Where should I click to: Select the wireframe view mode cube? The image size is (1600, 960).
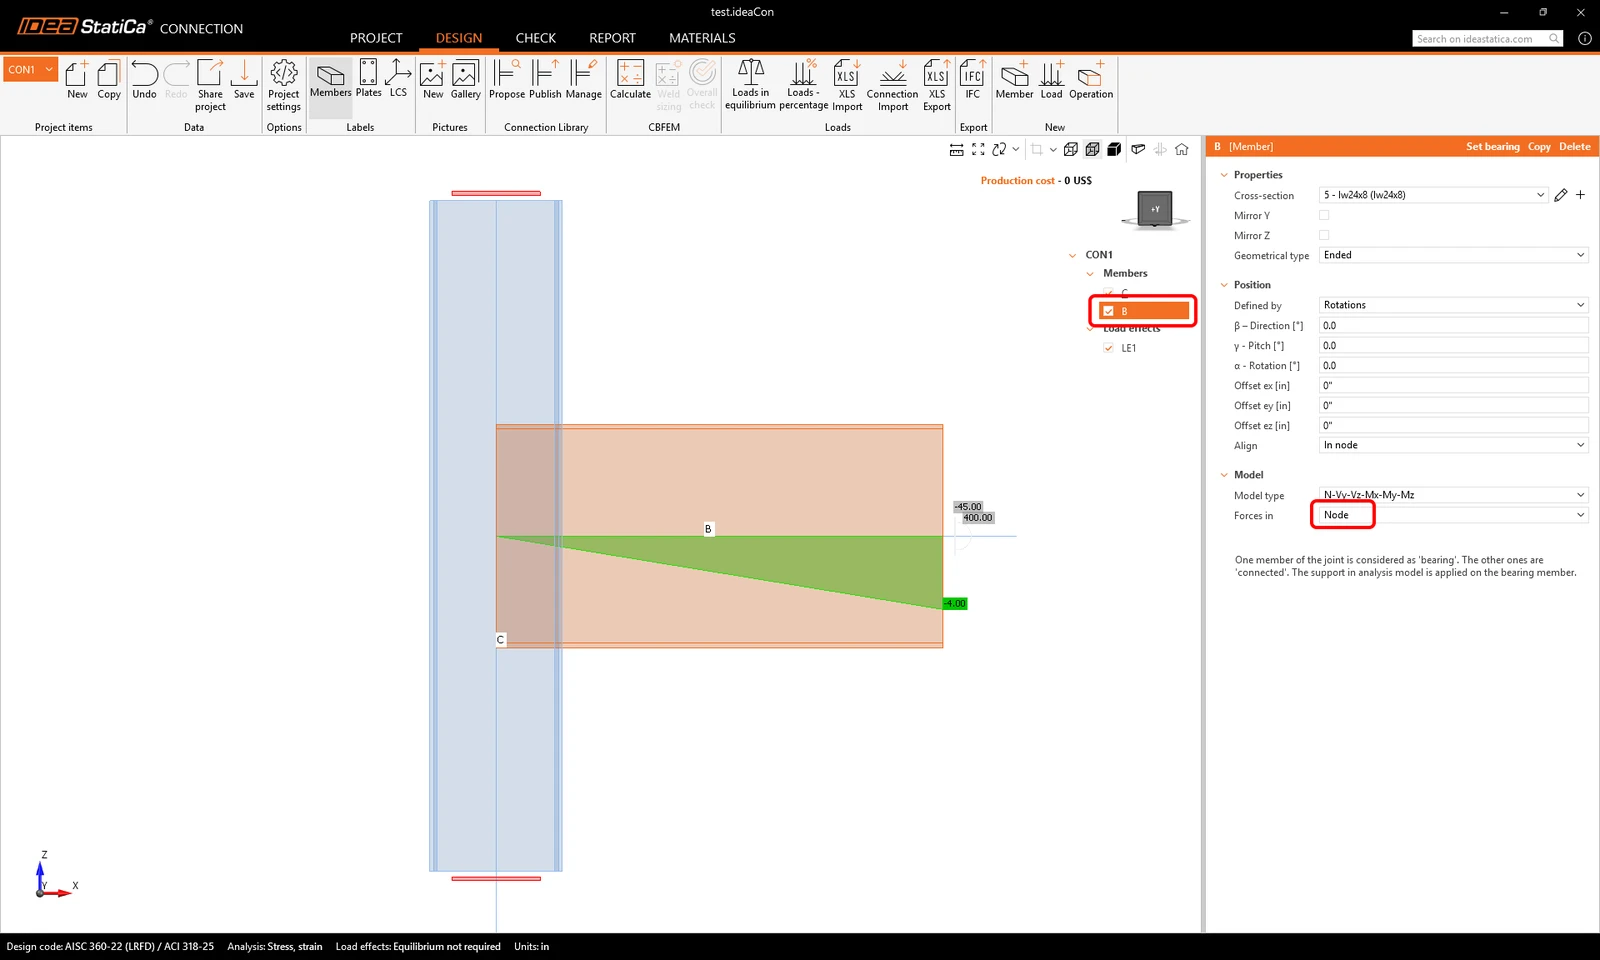(x=1071, y=149)
